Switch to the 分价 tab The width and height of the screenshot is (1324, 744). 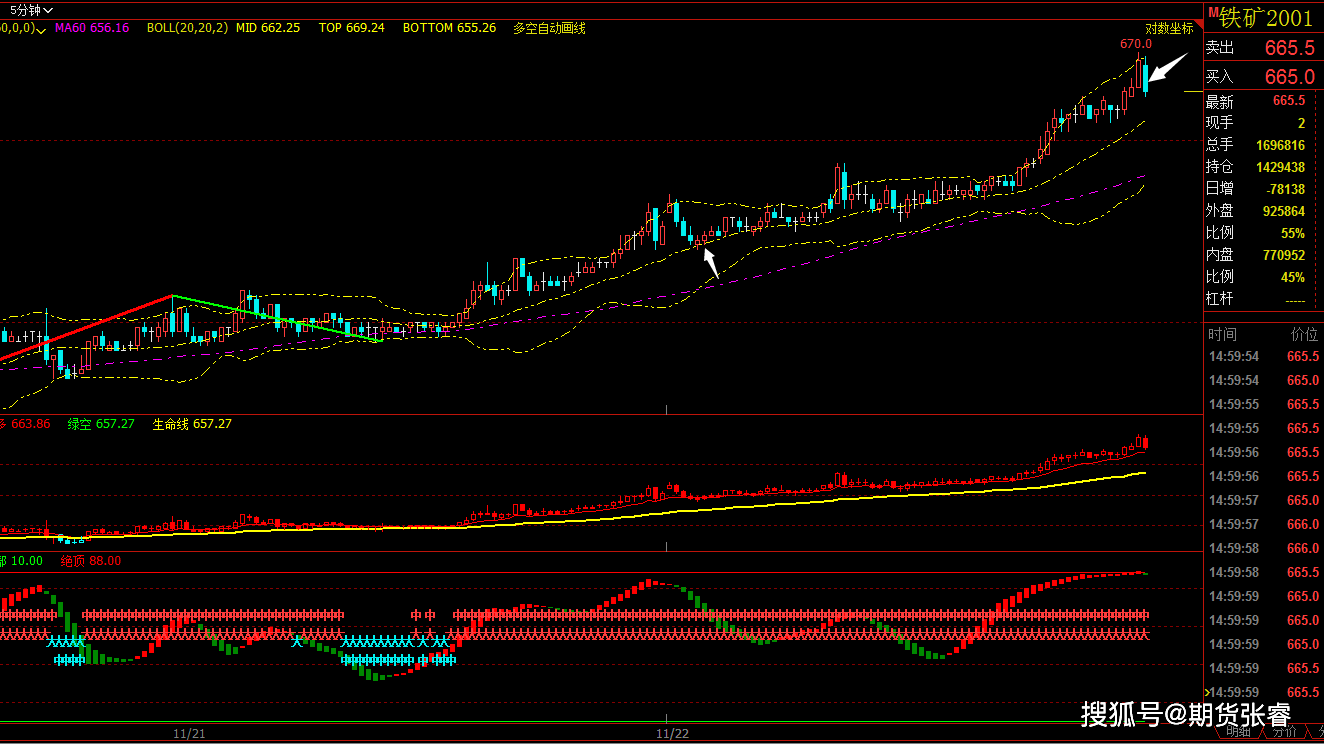coord(1284,731)
